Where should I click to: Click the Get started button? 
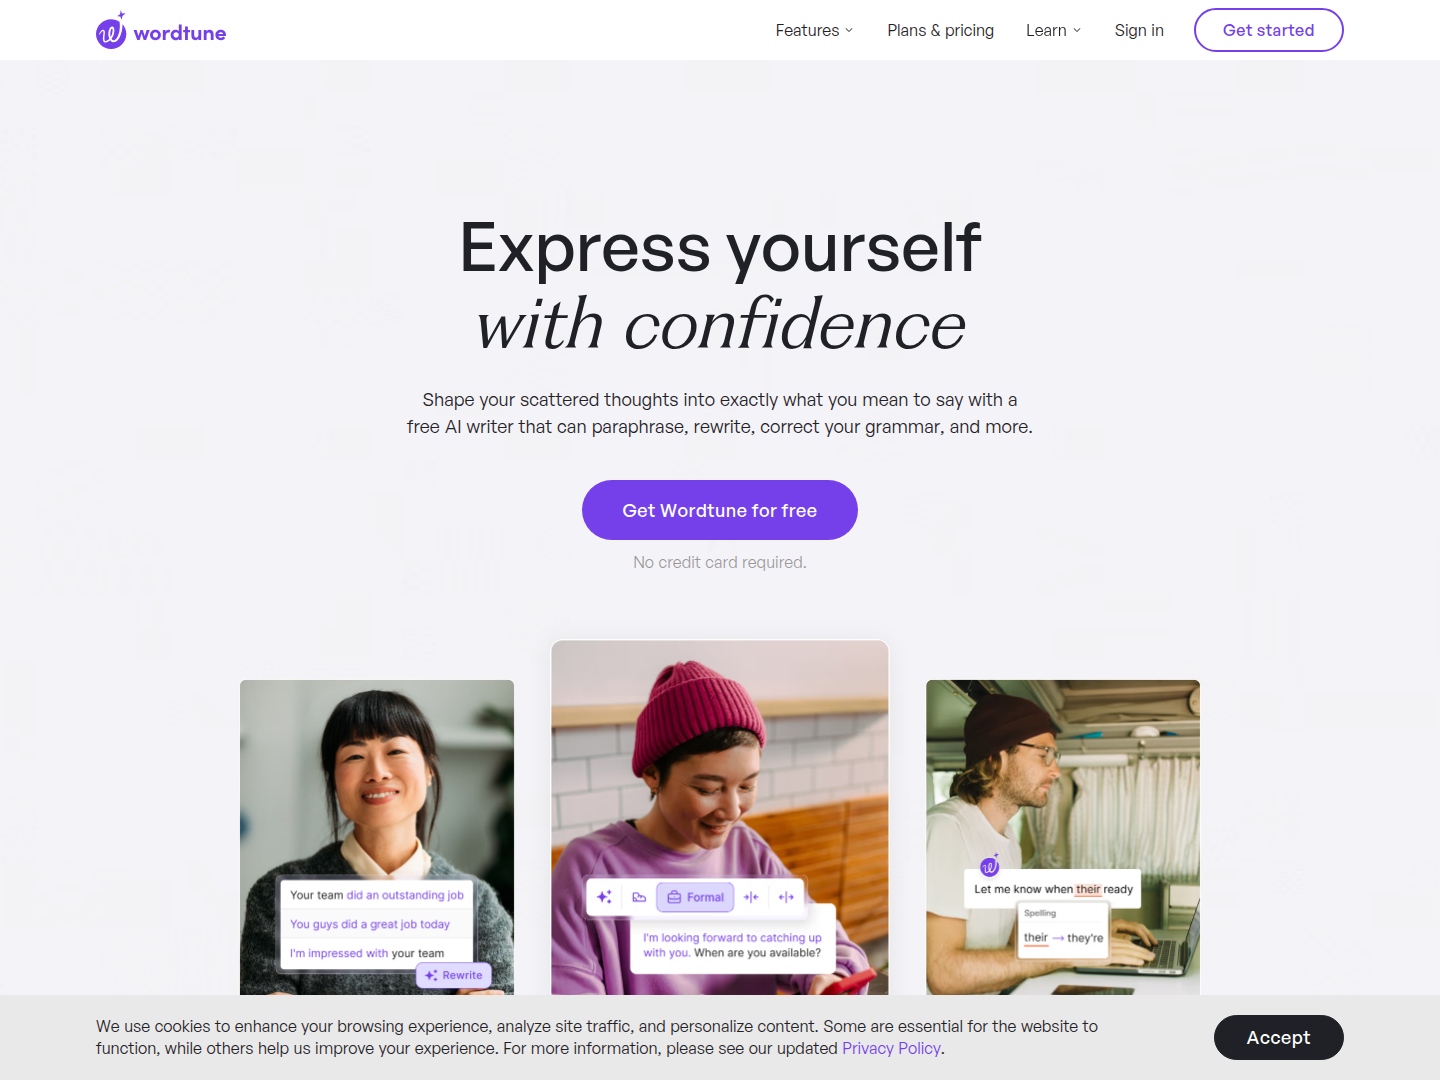pos(1268,30)
